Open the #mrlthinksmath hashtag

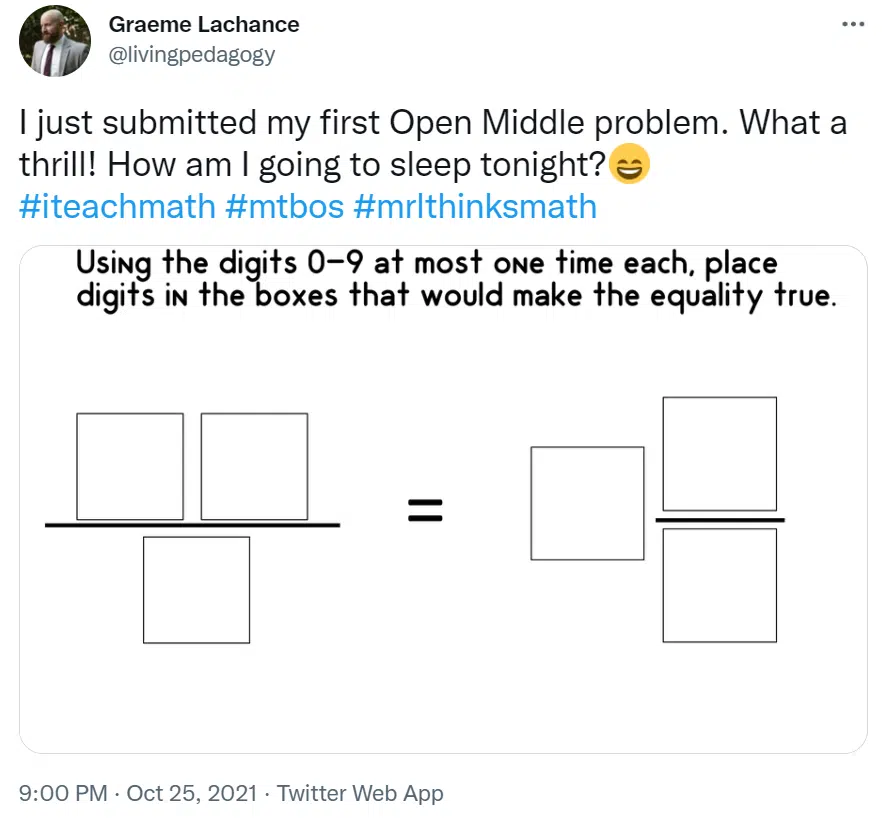tap(475, 206)
